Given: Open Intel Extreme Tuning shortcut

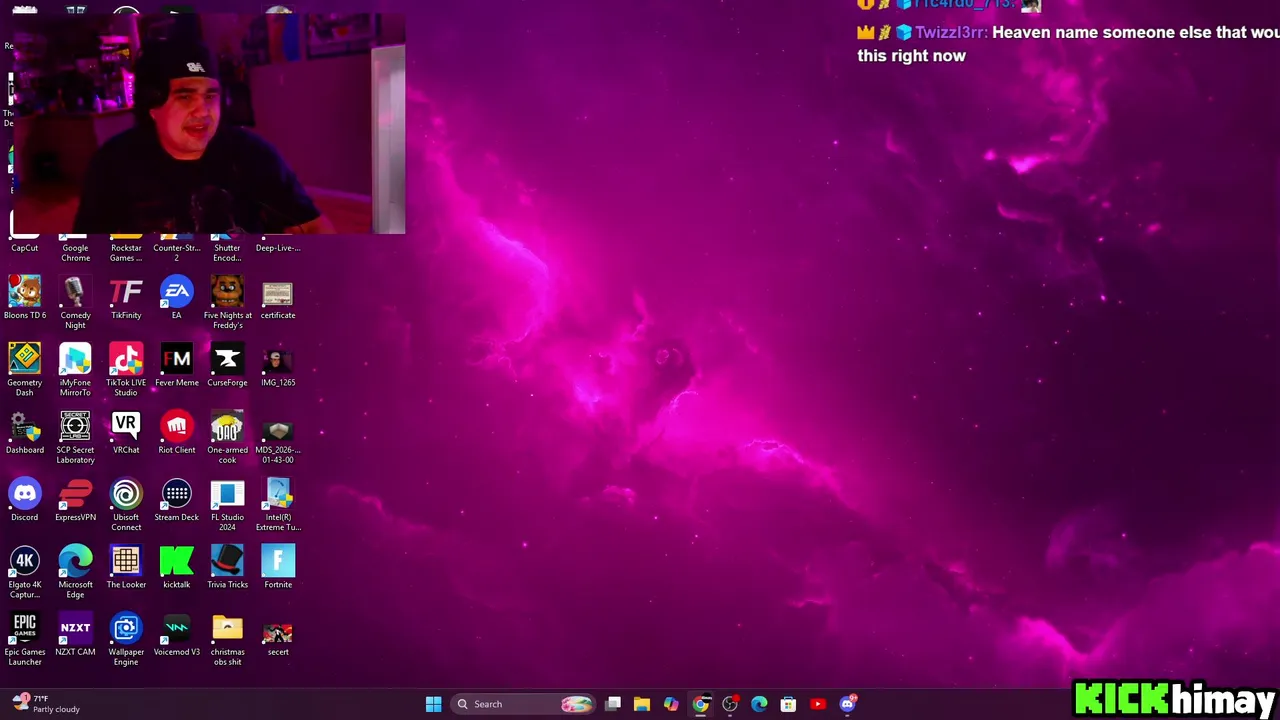Looking at the screenshot, I should click(278, 504).
